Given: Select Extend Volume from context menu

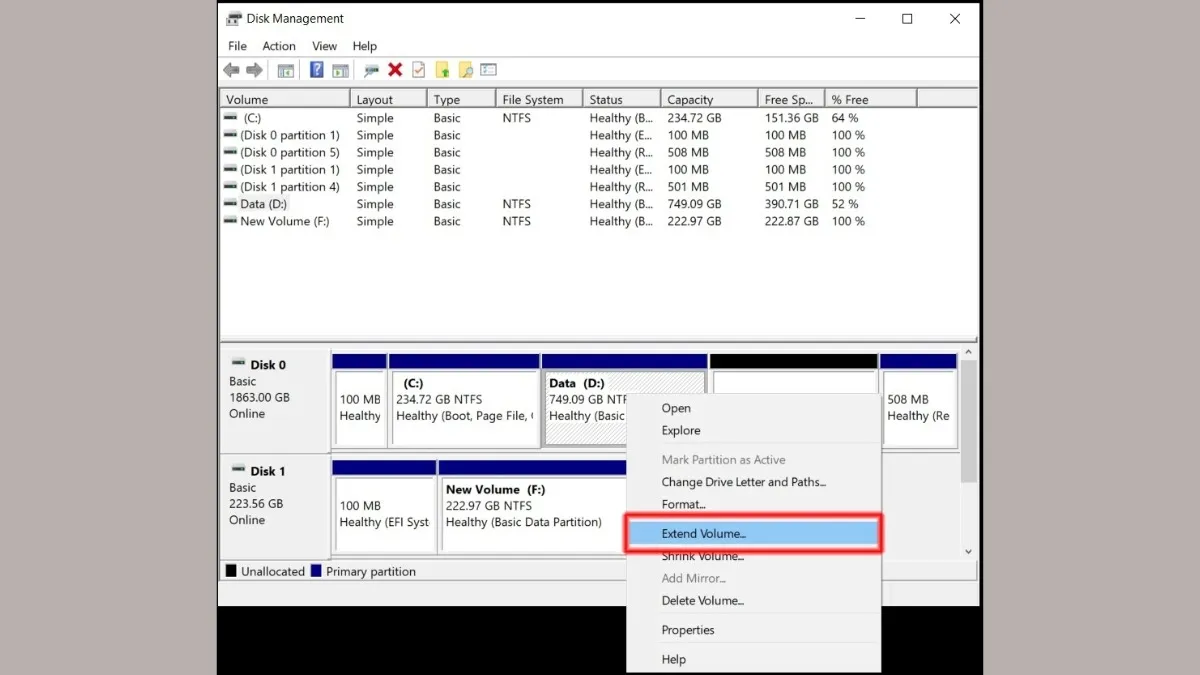Looking at the screenshot, I should coord(703,534).
